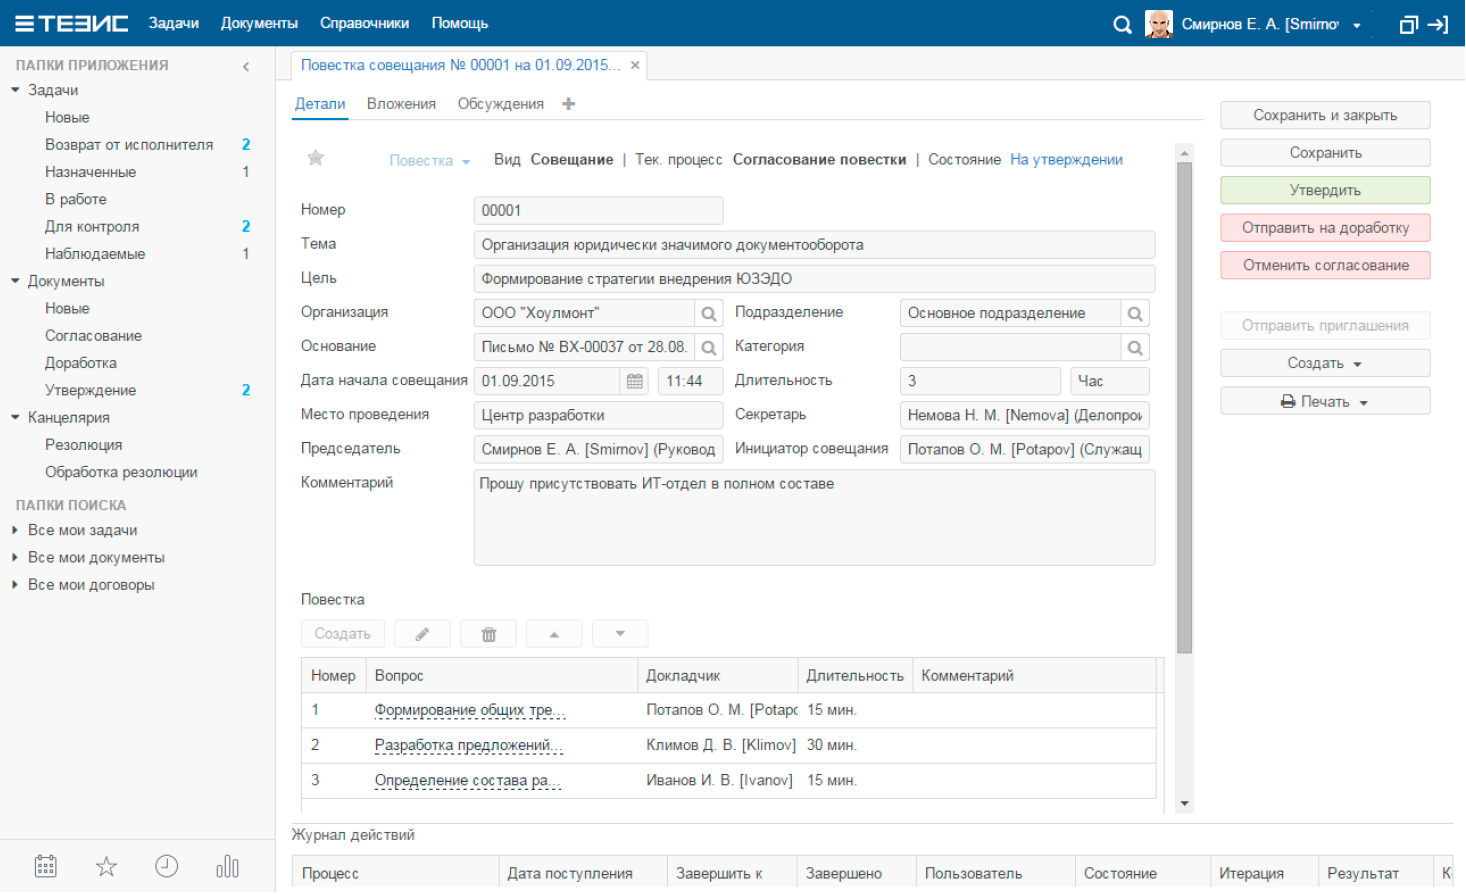Mark document as favorite with star
The width and height of the screenshot is (1466, 894).
click(316, 158)
